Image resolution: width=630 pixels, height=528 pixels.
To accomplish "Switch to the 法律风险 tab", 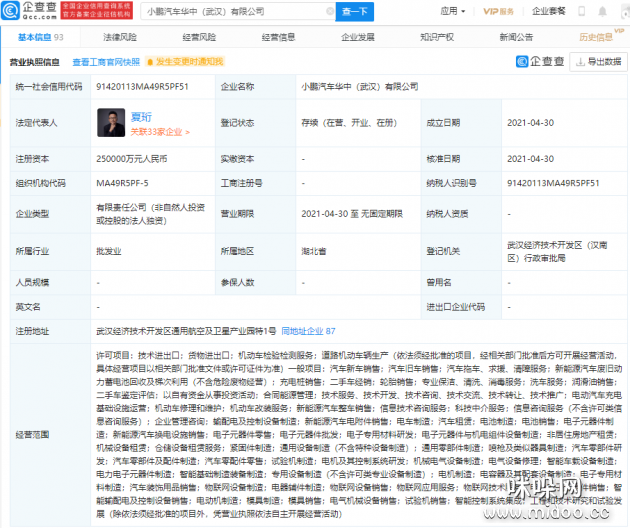I will coord(120,37).
